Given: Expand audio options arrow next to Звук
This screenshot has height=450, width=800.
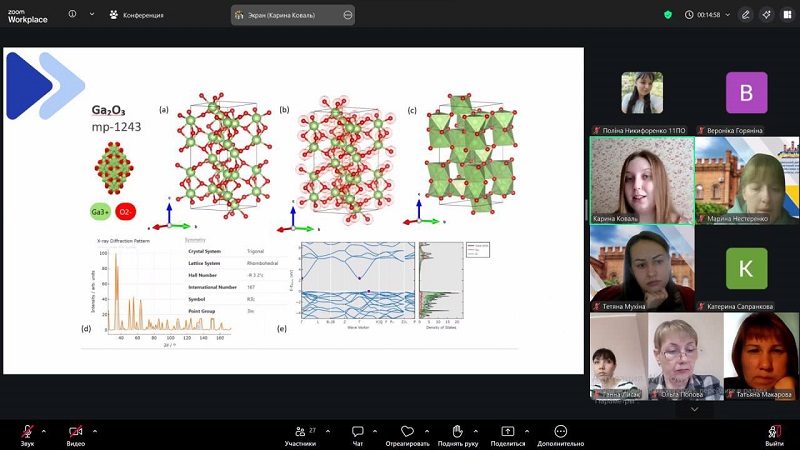Looking at the screenshot, I should (x=47, y=429).
